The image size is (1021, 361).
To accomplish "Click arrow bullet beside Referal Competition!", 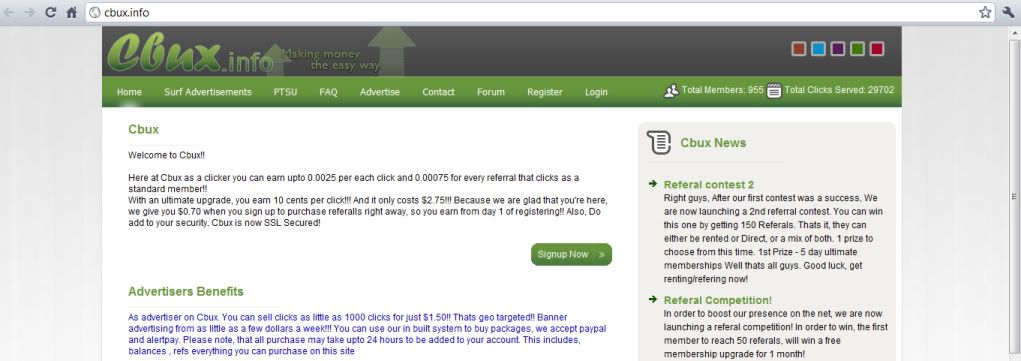I will tap(653, 299).
